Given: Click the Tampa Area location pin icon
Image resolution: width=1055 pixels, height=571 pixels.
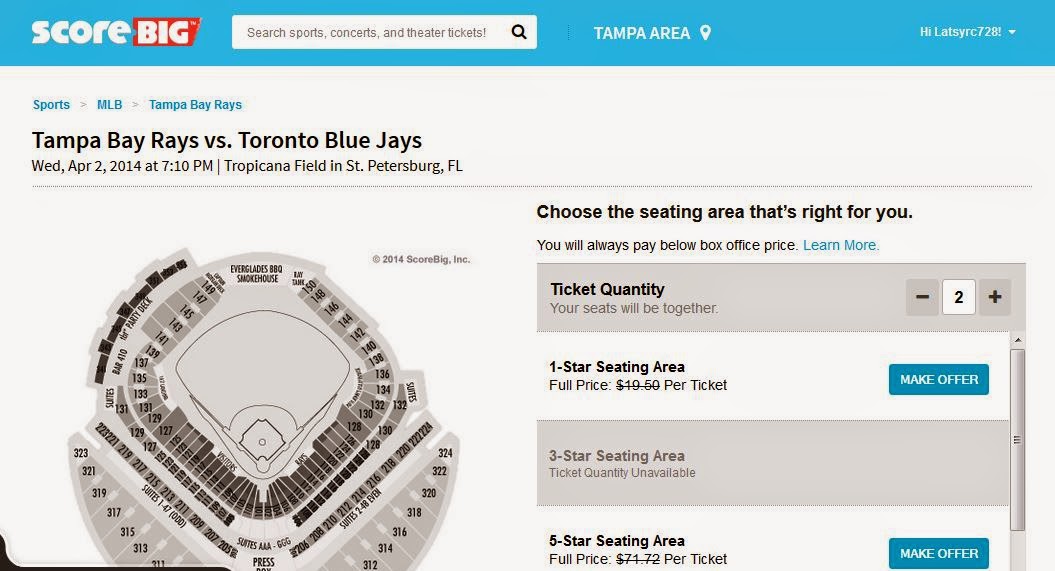Looking at the screenshot, I should [x=705, y=32].
